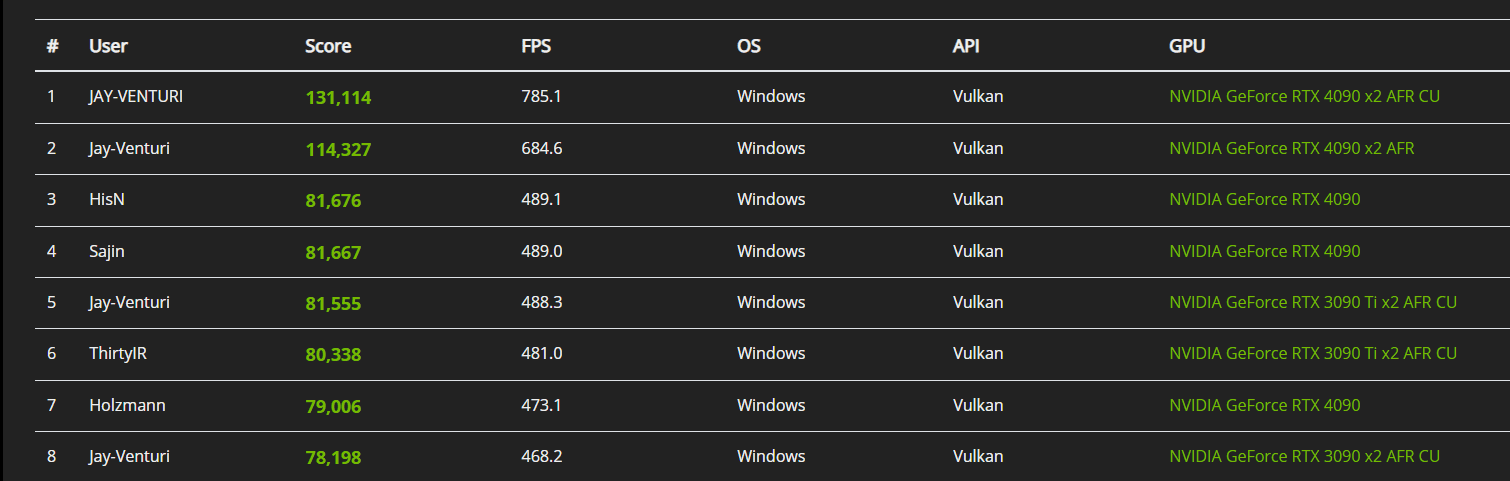Open Sajin's GeForce RTX 4090 GPU link

click(1264, 251)
